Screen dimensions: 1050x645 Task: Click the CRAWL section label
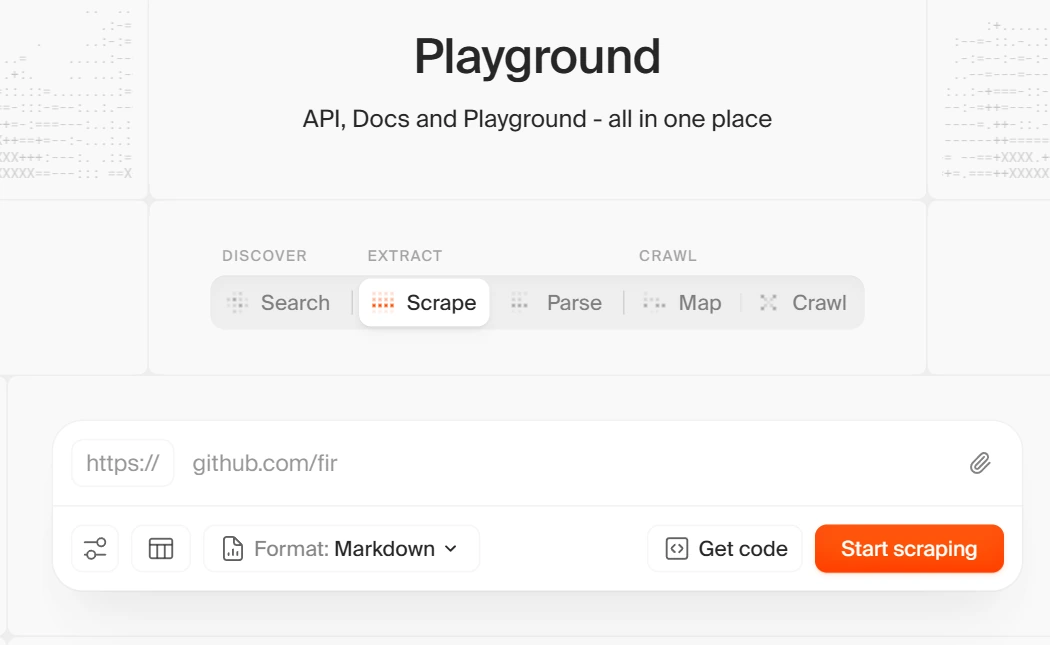[668, 256]
